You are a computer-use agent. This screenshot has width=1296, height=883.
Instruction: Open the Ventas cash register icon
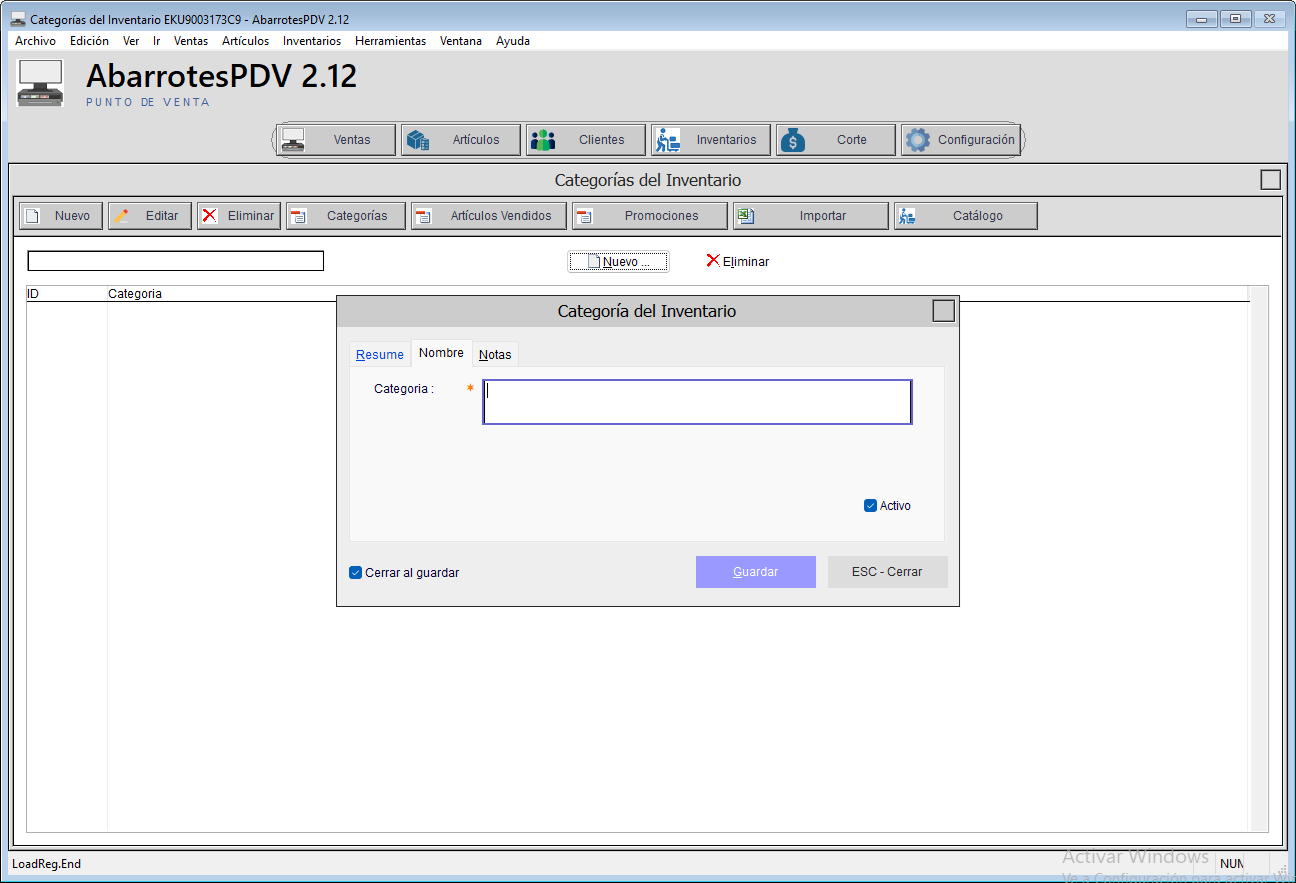pos(293,140)
